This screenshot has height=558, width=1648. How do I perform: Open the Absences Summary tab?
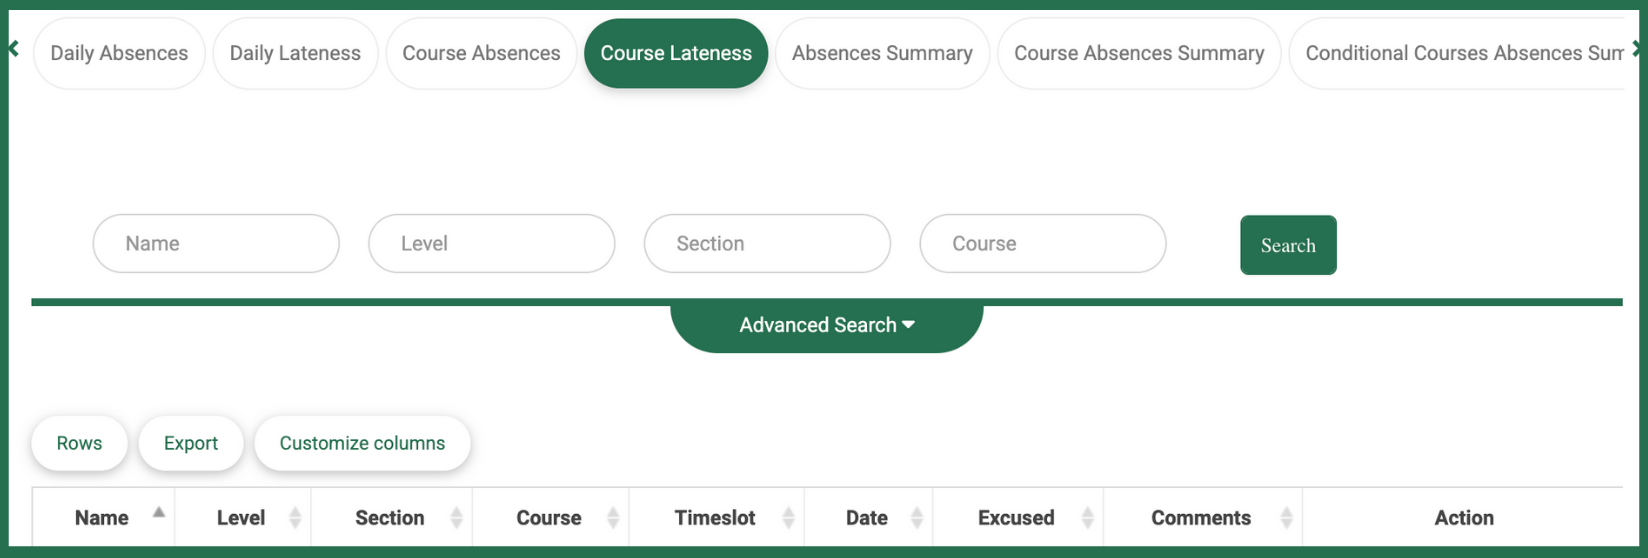[x=882, y=53]
